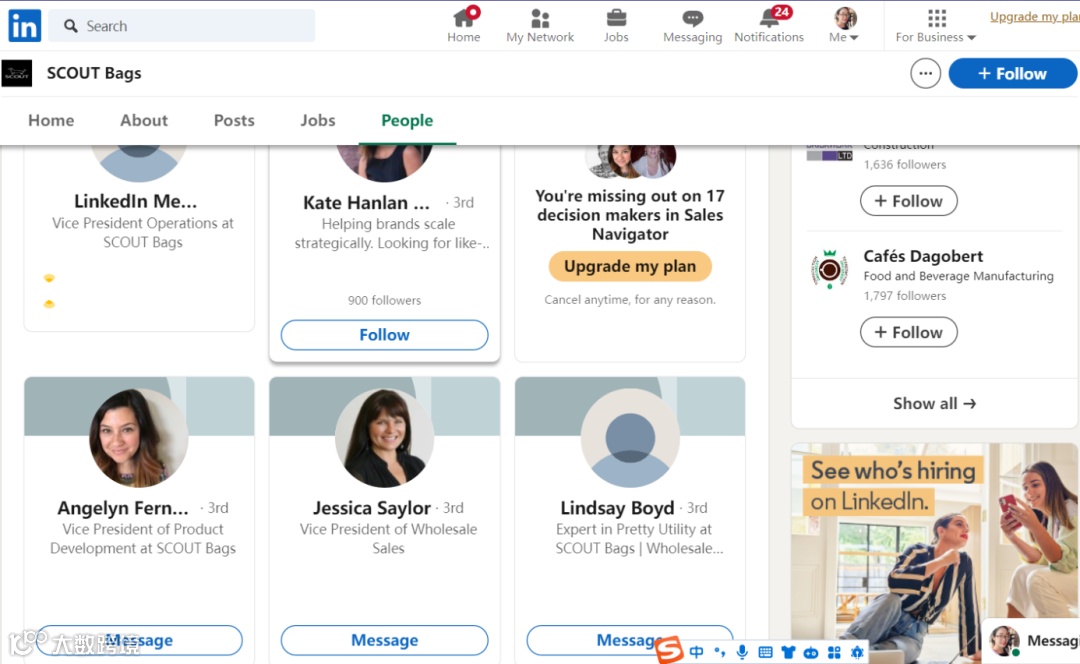Activate the IME voice input microphone
The image size is (1080, 664).
[x=742, y=652]
